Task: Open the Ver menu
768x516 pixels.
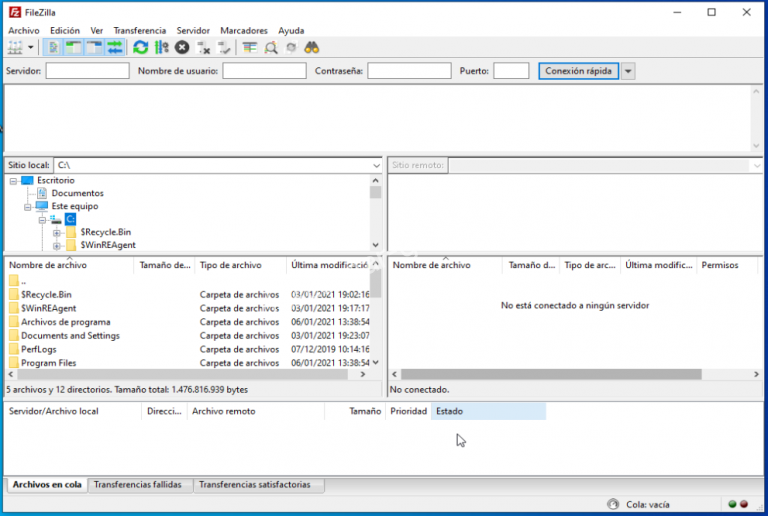Action: tap(96, 30)
